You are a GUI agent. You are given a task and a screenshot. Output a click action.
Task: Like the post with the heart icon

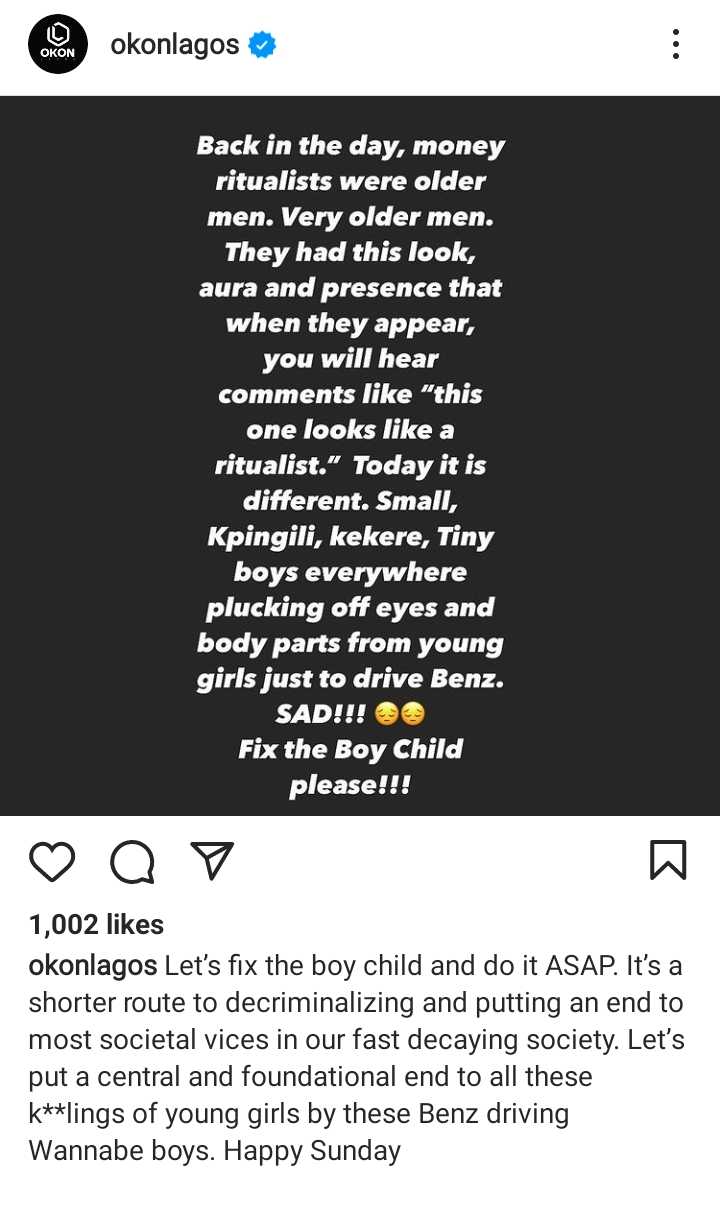tap(52, 860)
